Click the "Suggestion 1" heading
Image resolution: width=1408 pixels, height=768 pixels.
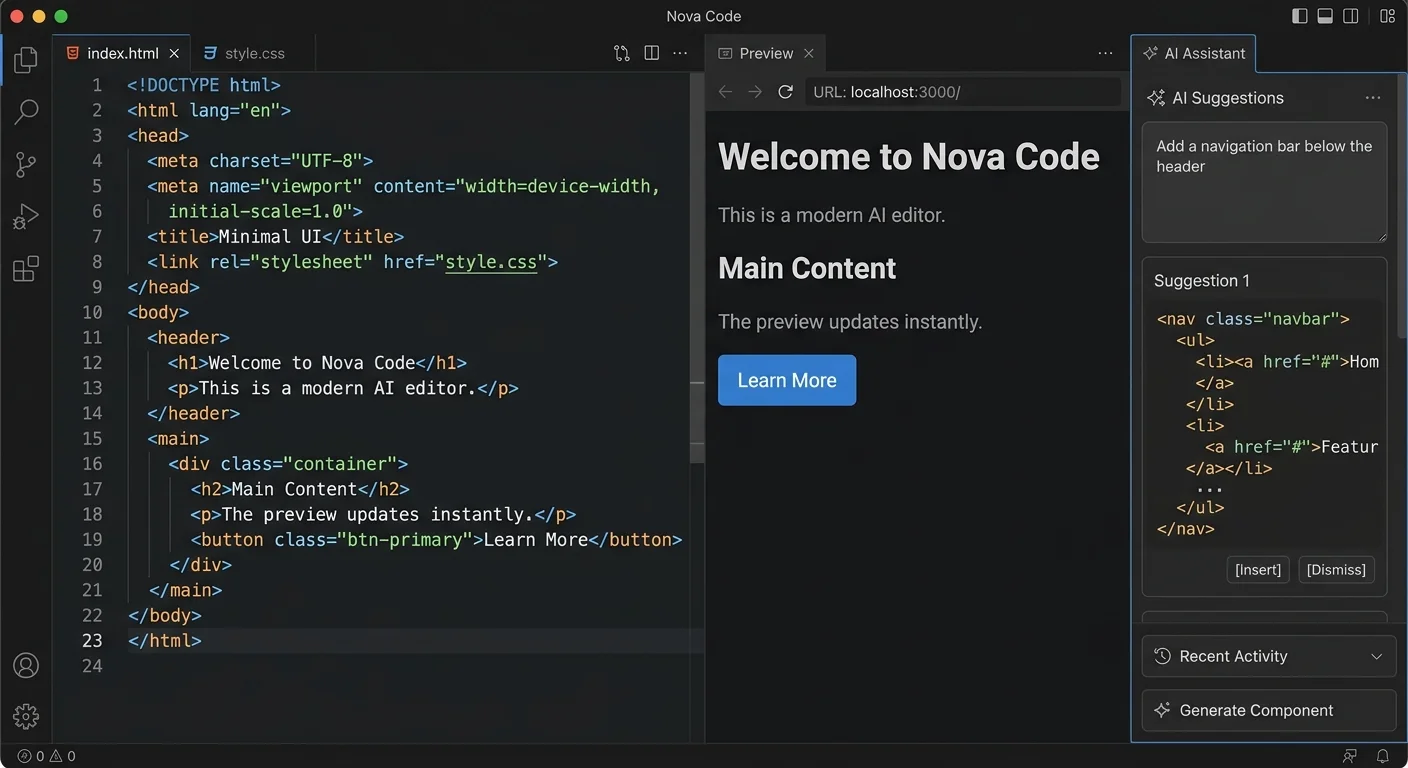click(x=1201, y=281)
